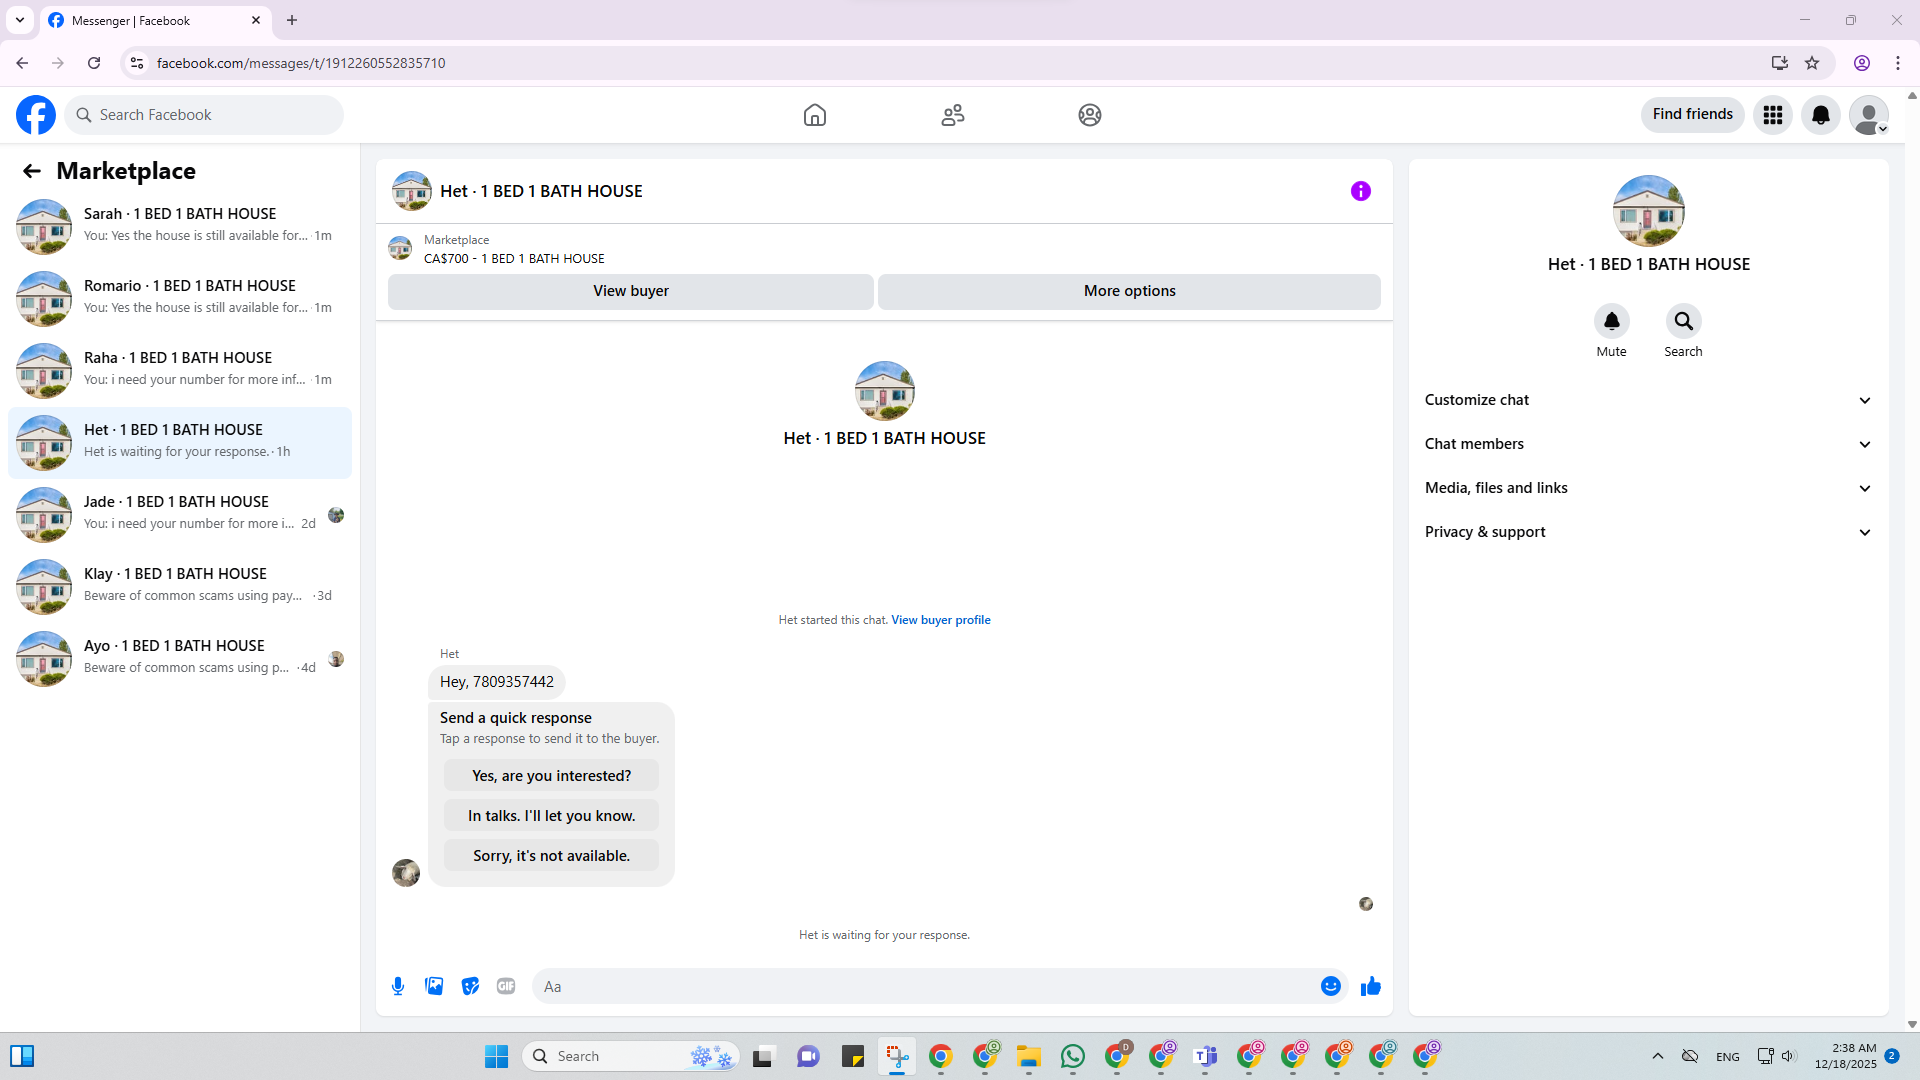This screenshot has width=1920, height=1080.
Task: Search in conversation using magnifier icon
Action: pos(1683,321)
